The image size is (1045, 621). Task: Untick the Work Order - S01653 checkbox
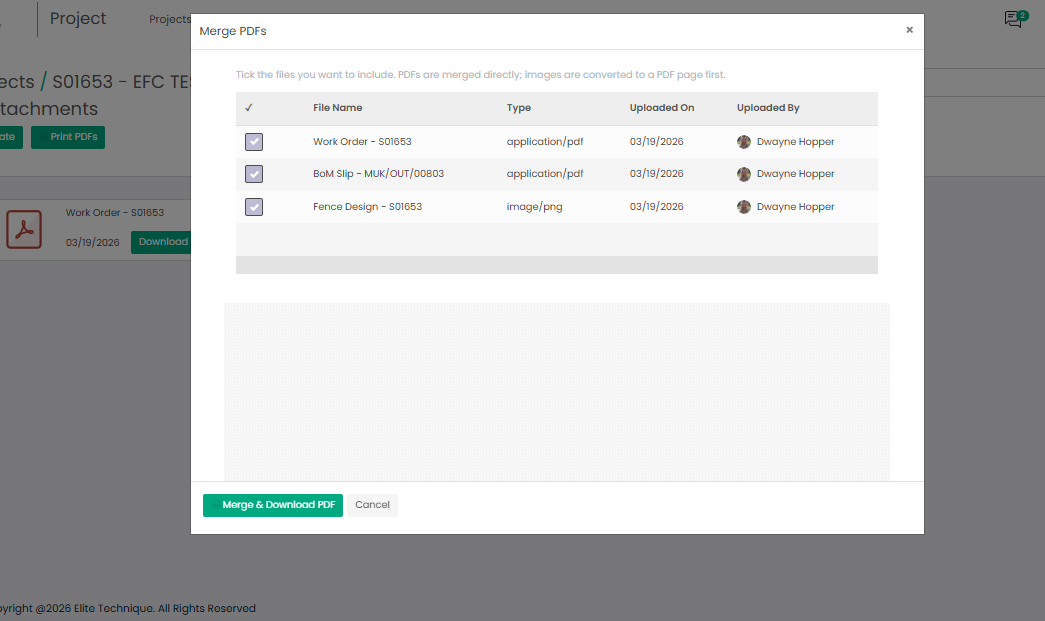[254, 142]
